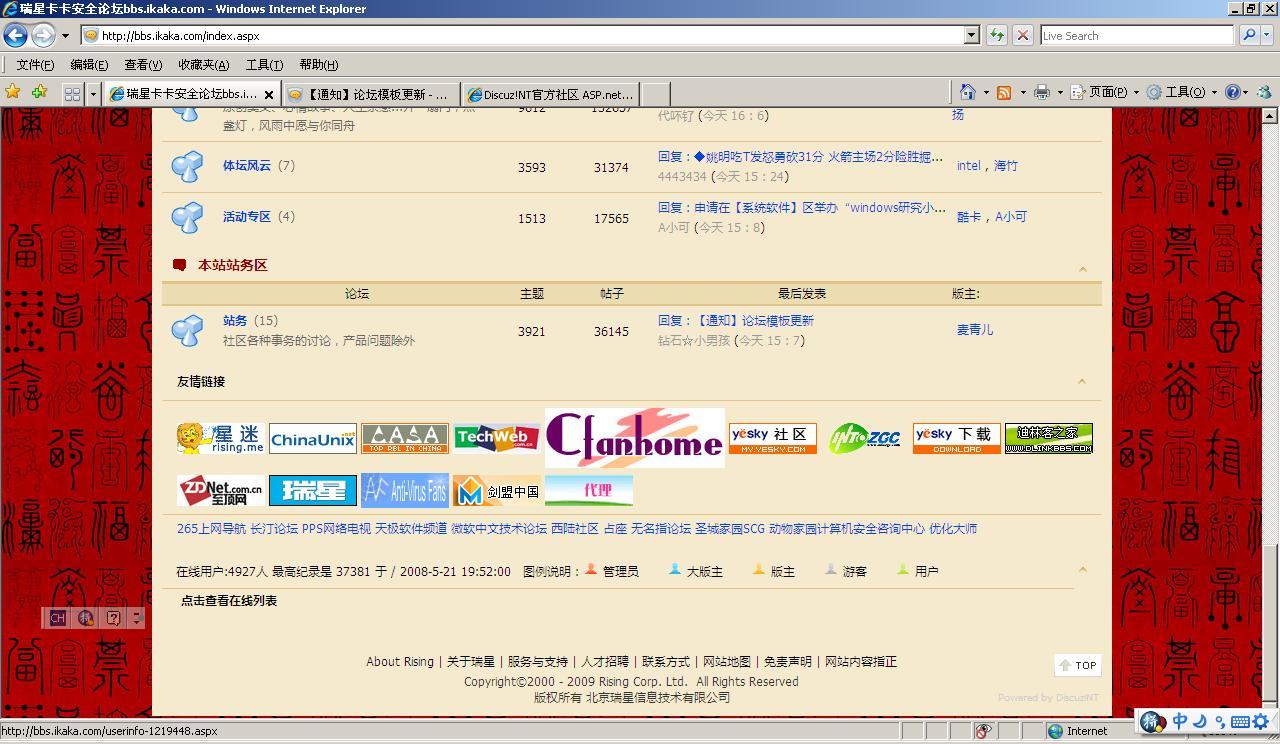Open the 星迷 rising.me banner

[221, 438]
